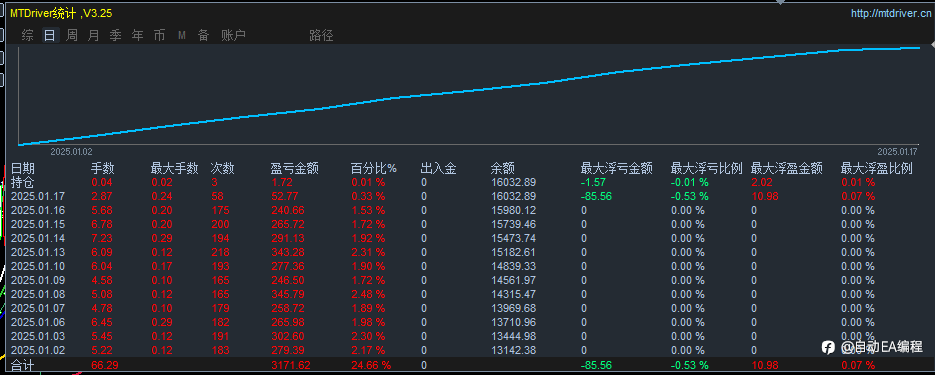The image size is (935, 375).
Task: Click the 最大浮亏金额 column header
Action: (617, 169)
